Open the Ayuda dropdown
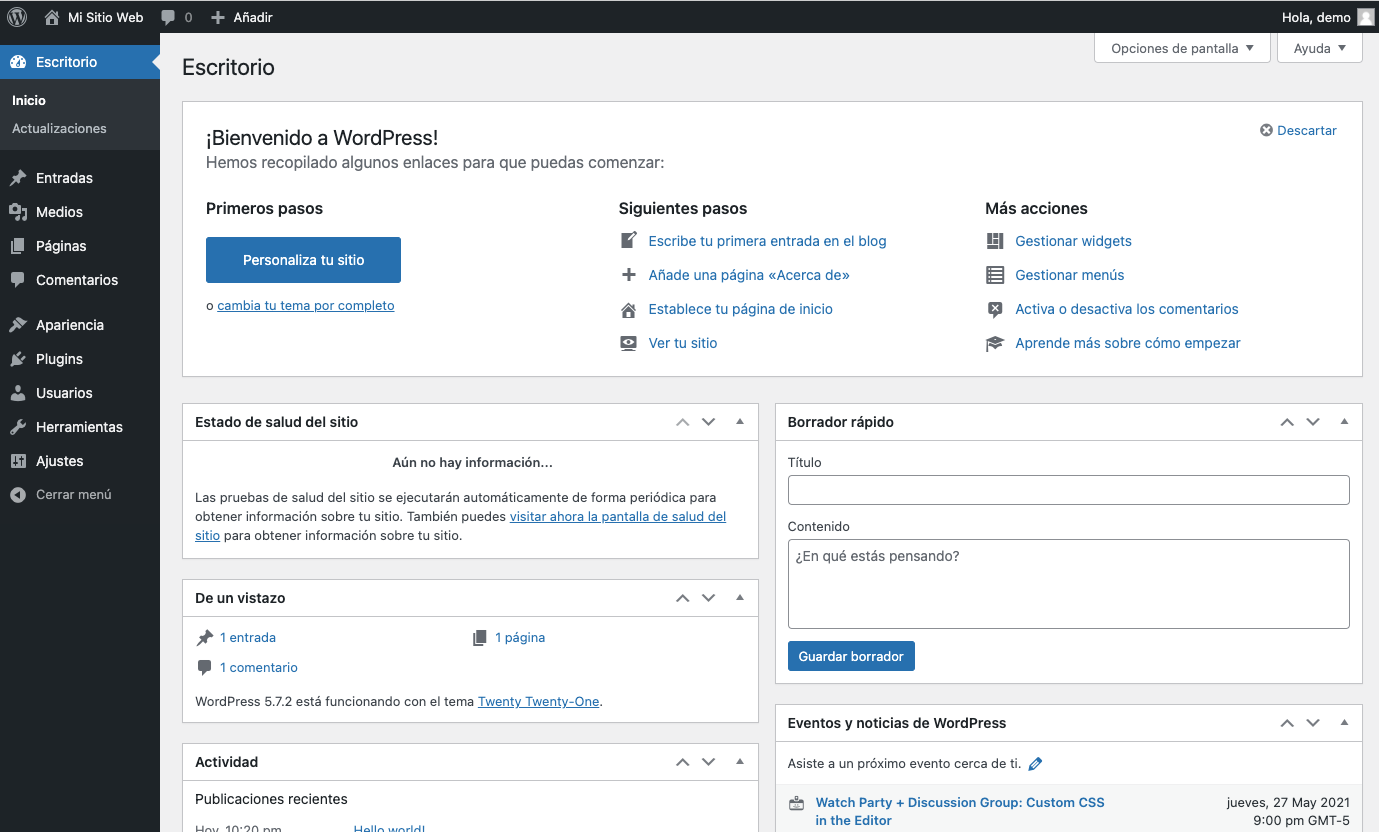Screen dimensions: 1379x832 (1319, 47)
